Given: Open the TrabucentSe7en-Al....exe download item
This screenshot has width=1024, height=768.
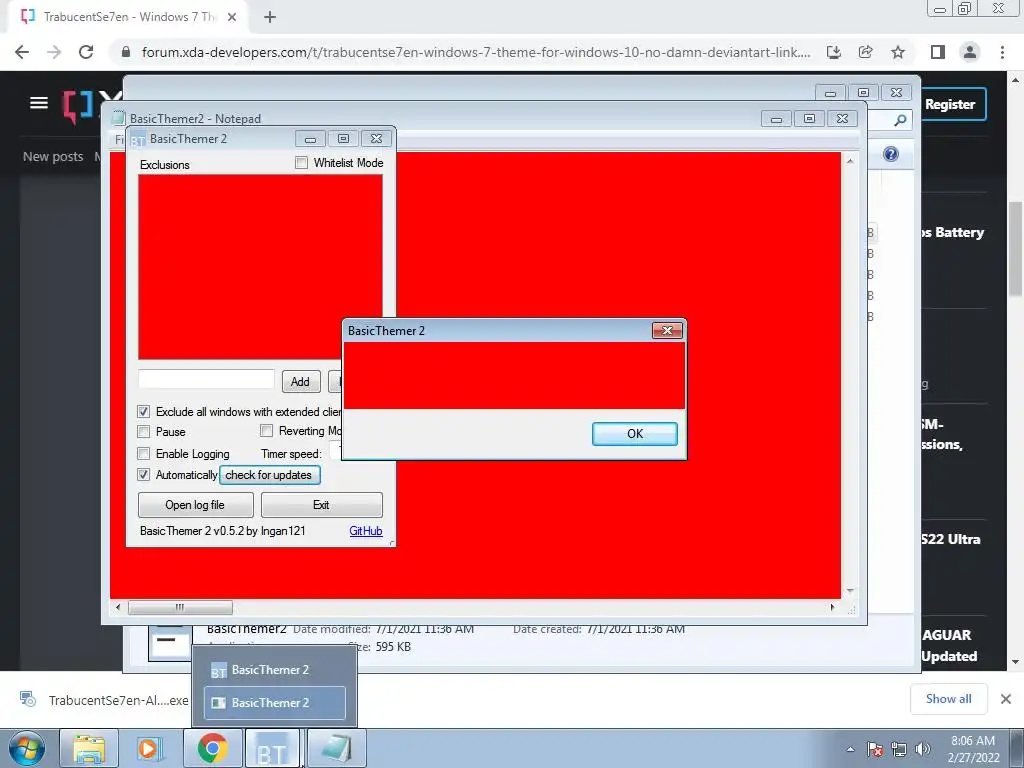Looking at the screenshot, I should point(104,700).
